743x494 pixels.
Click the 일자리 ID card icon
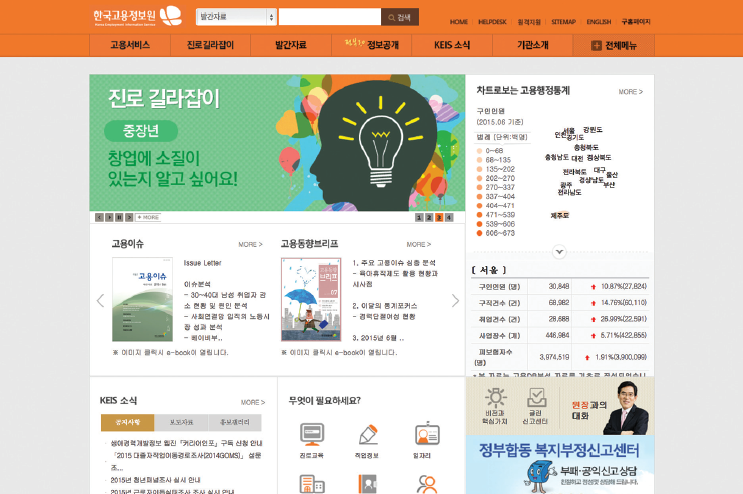click(x=427, y=434)
